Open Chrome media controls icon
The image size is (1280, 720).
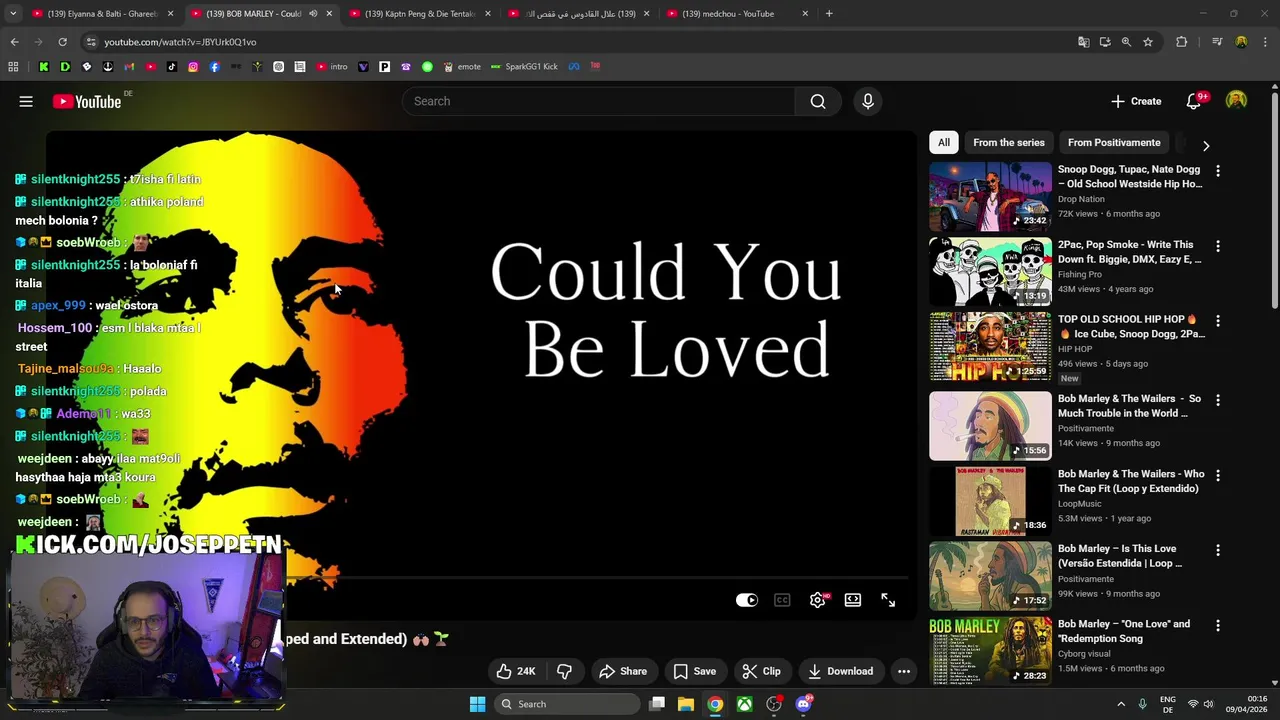(1217, 42)
